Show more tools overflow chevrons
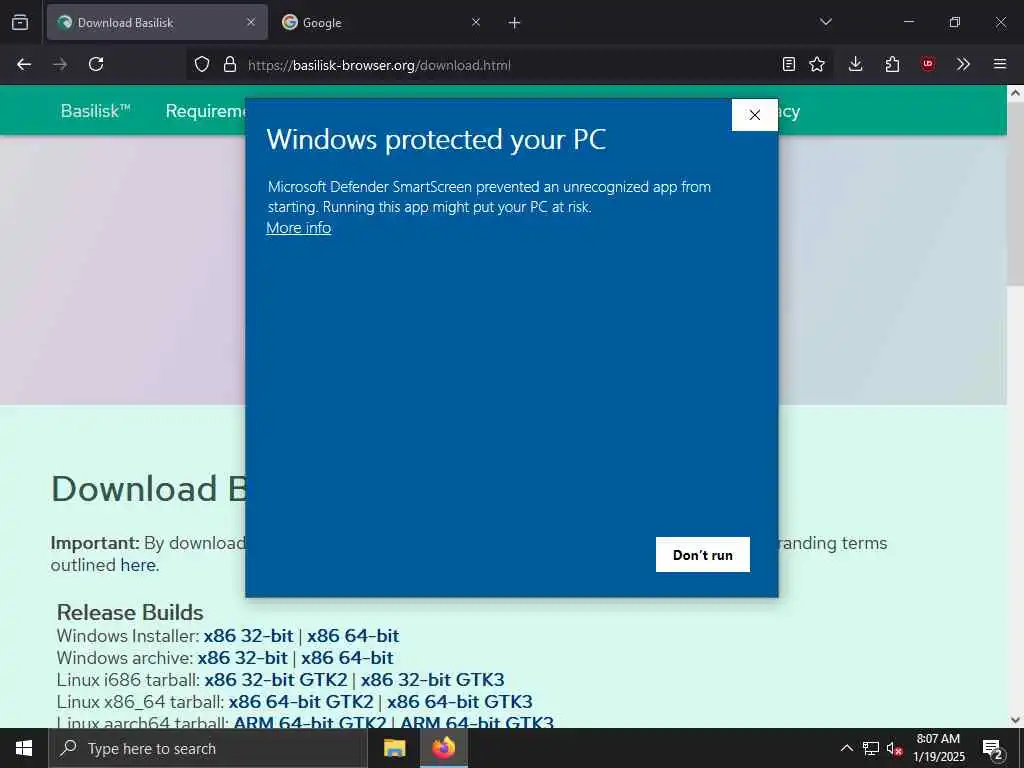Screen dimensions: 1024x768 click(x=963, y=64)
